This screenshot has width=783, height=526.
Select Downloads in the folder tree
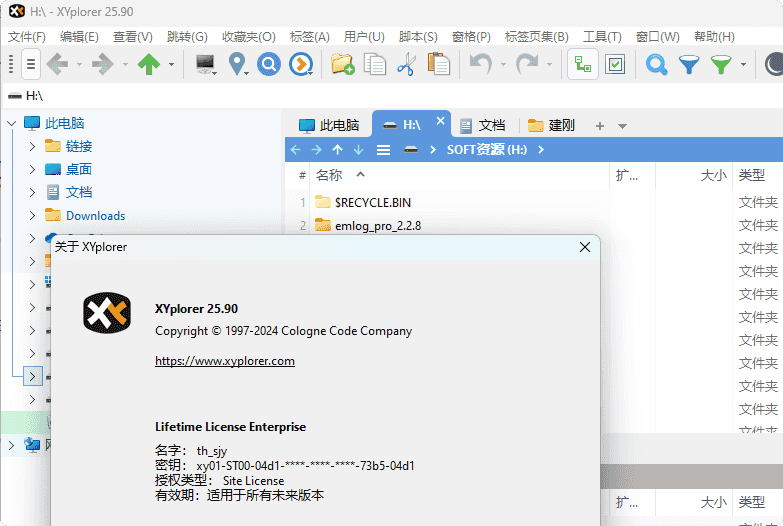pyautogui.click(x=95, y=215)
